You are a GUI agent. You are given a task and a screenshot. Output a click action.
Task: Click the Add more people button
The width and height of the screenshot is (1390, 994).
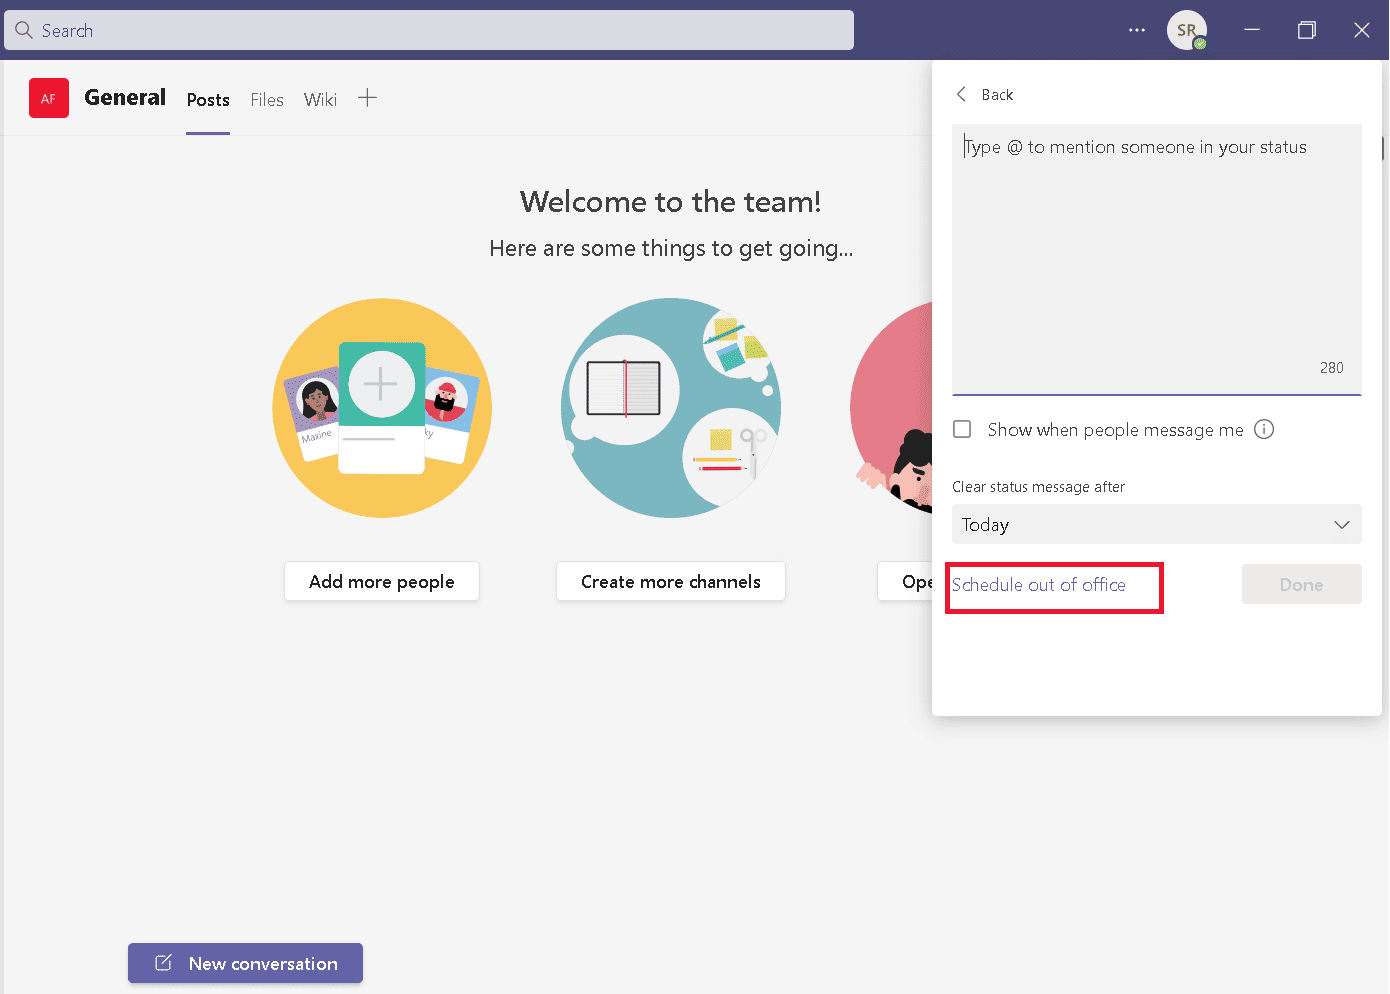[382, 582]
